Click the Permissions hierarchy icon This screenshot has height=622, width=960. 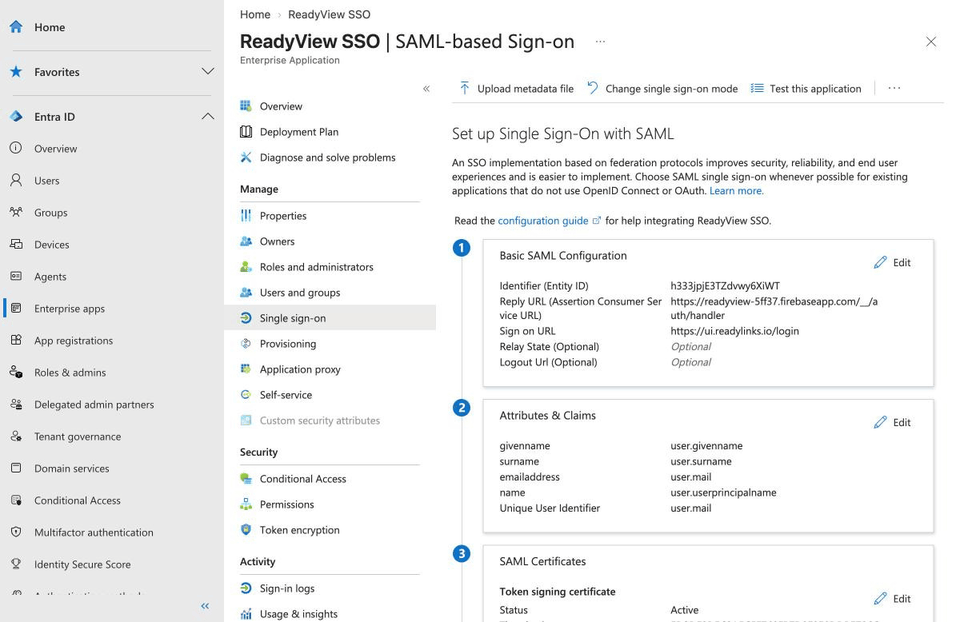[x=246, y=504]
